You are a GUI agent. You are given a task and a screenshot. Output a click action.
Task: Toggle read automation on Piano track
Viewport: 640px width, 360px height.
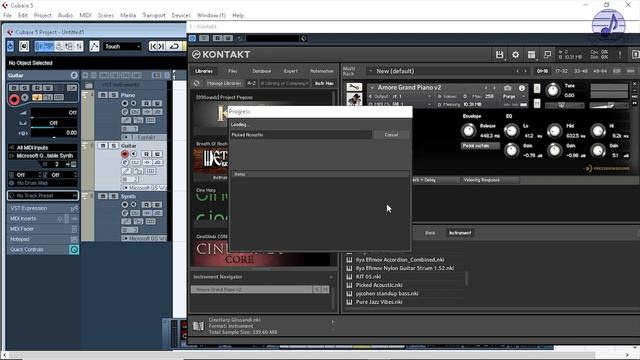(x=147, y=103)
